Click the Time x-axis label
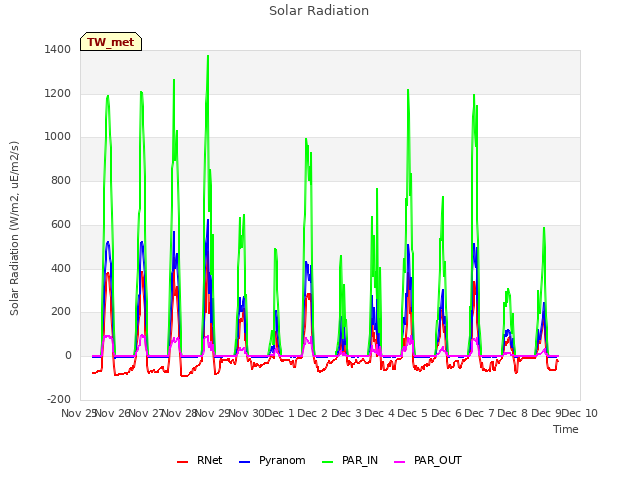 (565, 429)
